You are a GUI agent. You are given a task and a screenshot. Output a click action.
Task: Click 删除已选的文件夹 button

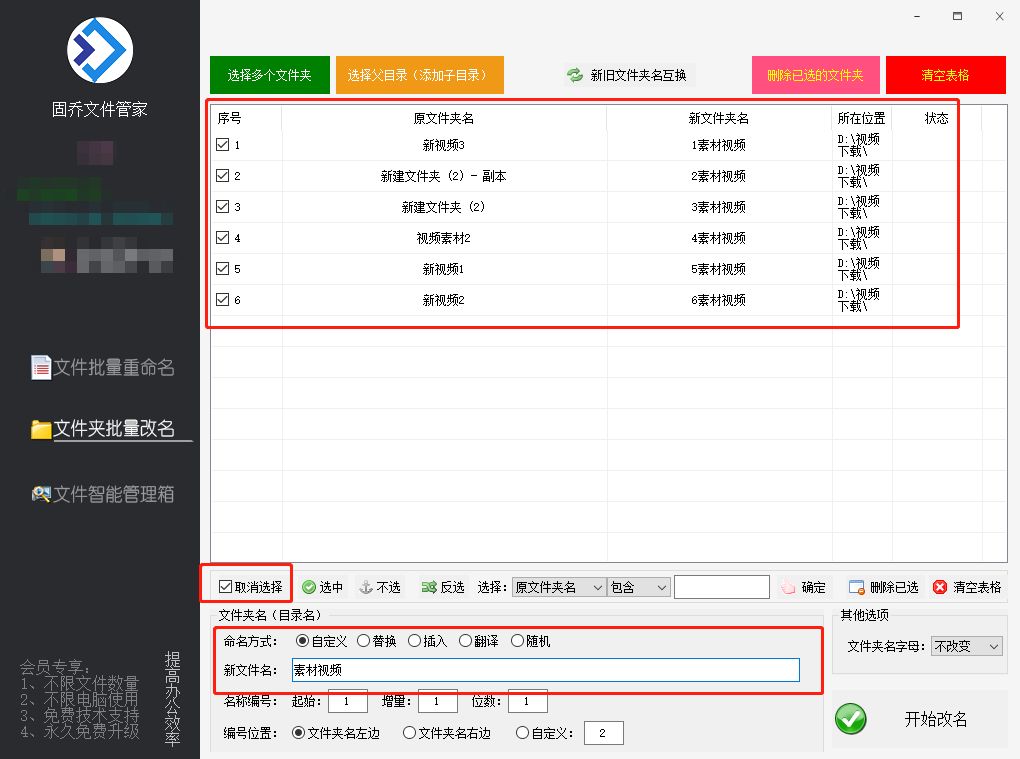(x=815, y=75)
